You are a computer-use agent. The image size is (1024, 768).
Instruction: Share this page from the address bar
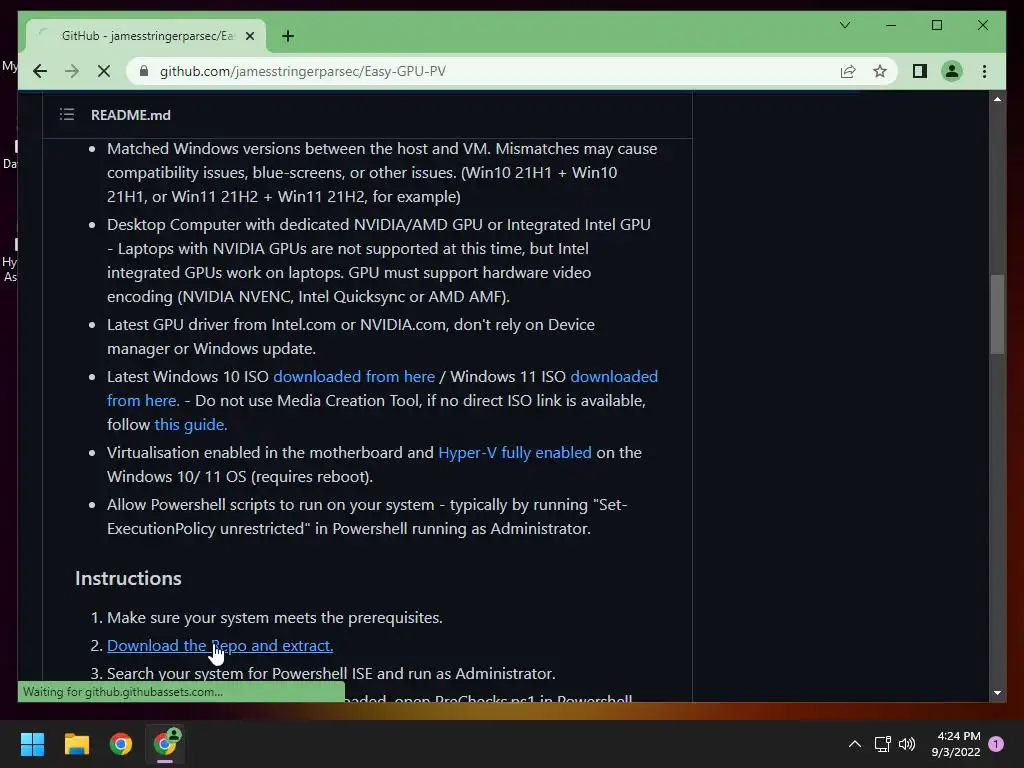click(x=848, y=71)
